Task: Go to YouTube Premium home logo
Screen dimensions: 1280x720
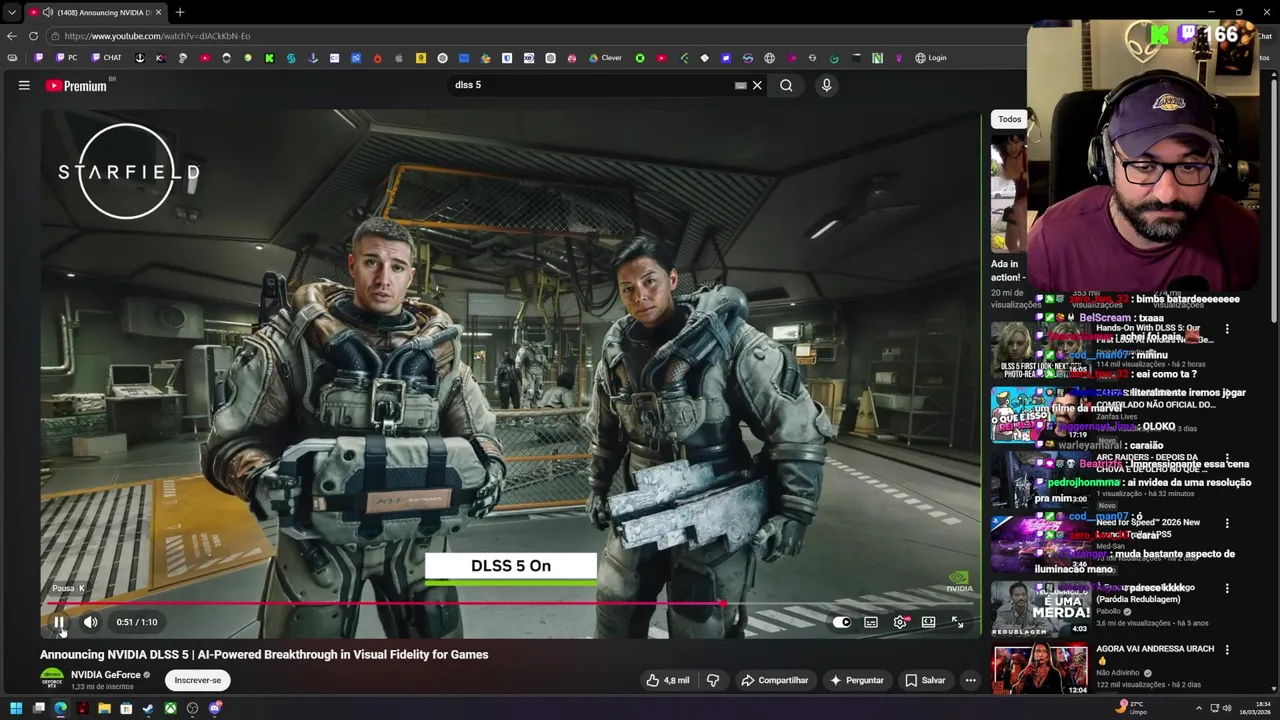Action: (x=76, y=86)
